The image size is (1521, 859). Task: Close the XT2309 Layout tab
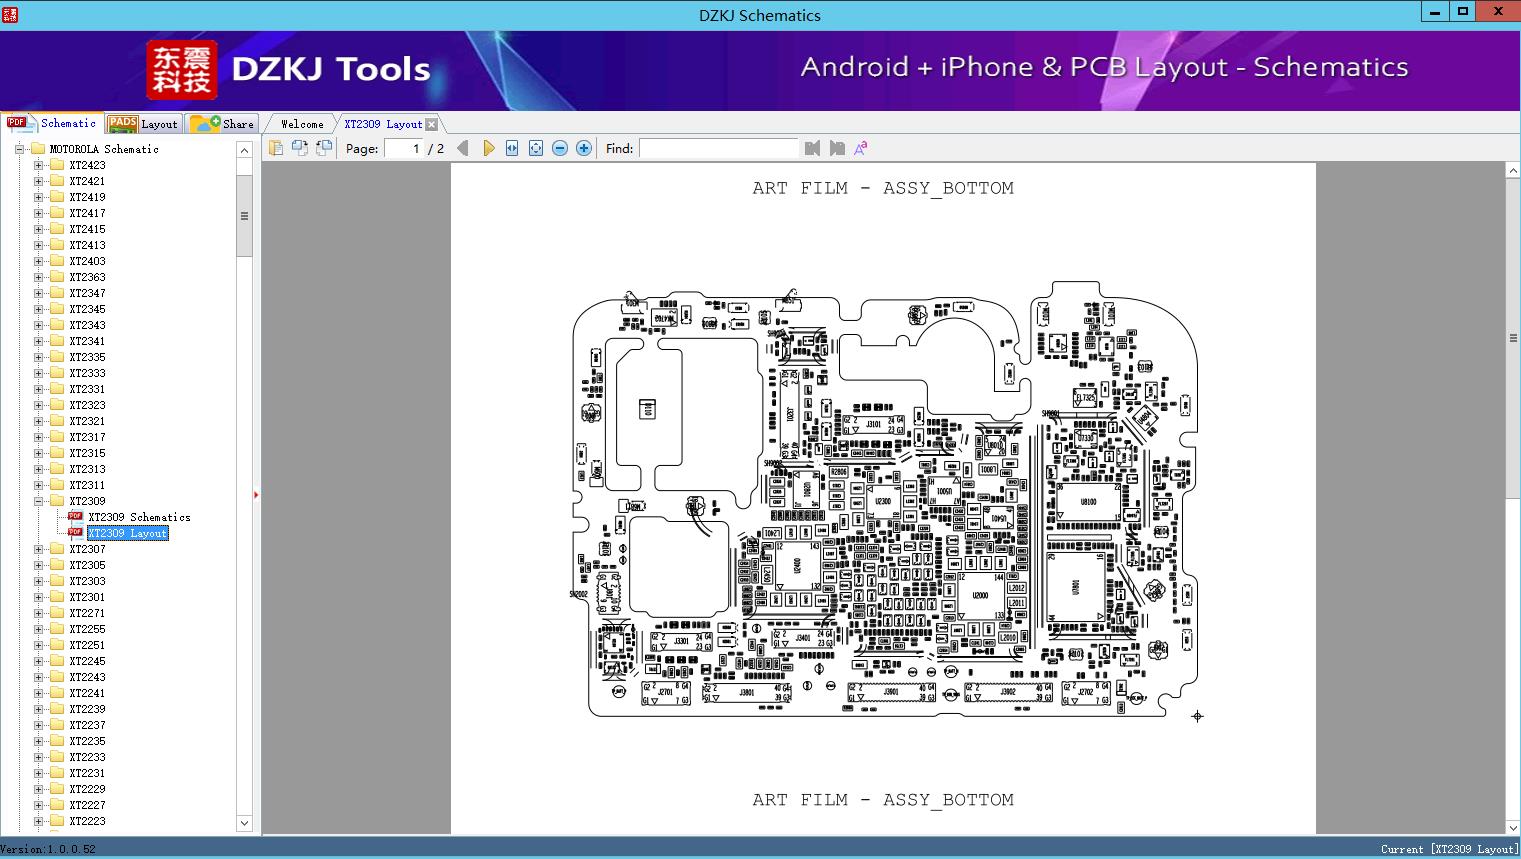[x=431, y=125]
